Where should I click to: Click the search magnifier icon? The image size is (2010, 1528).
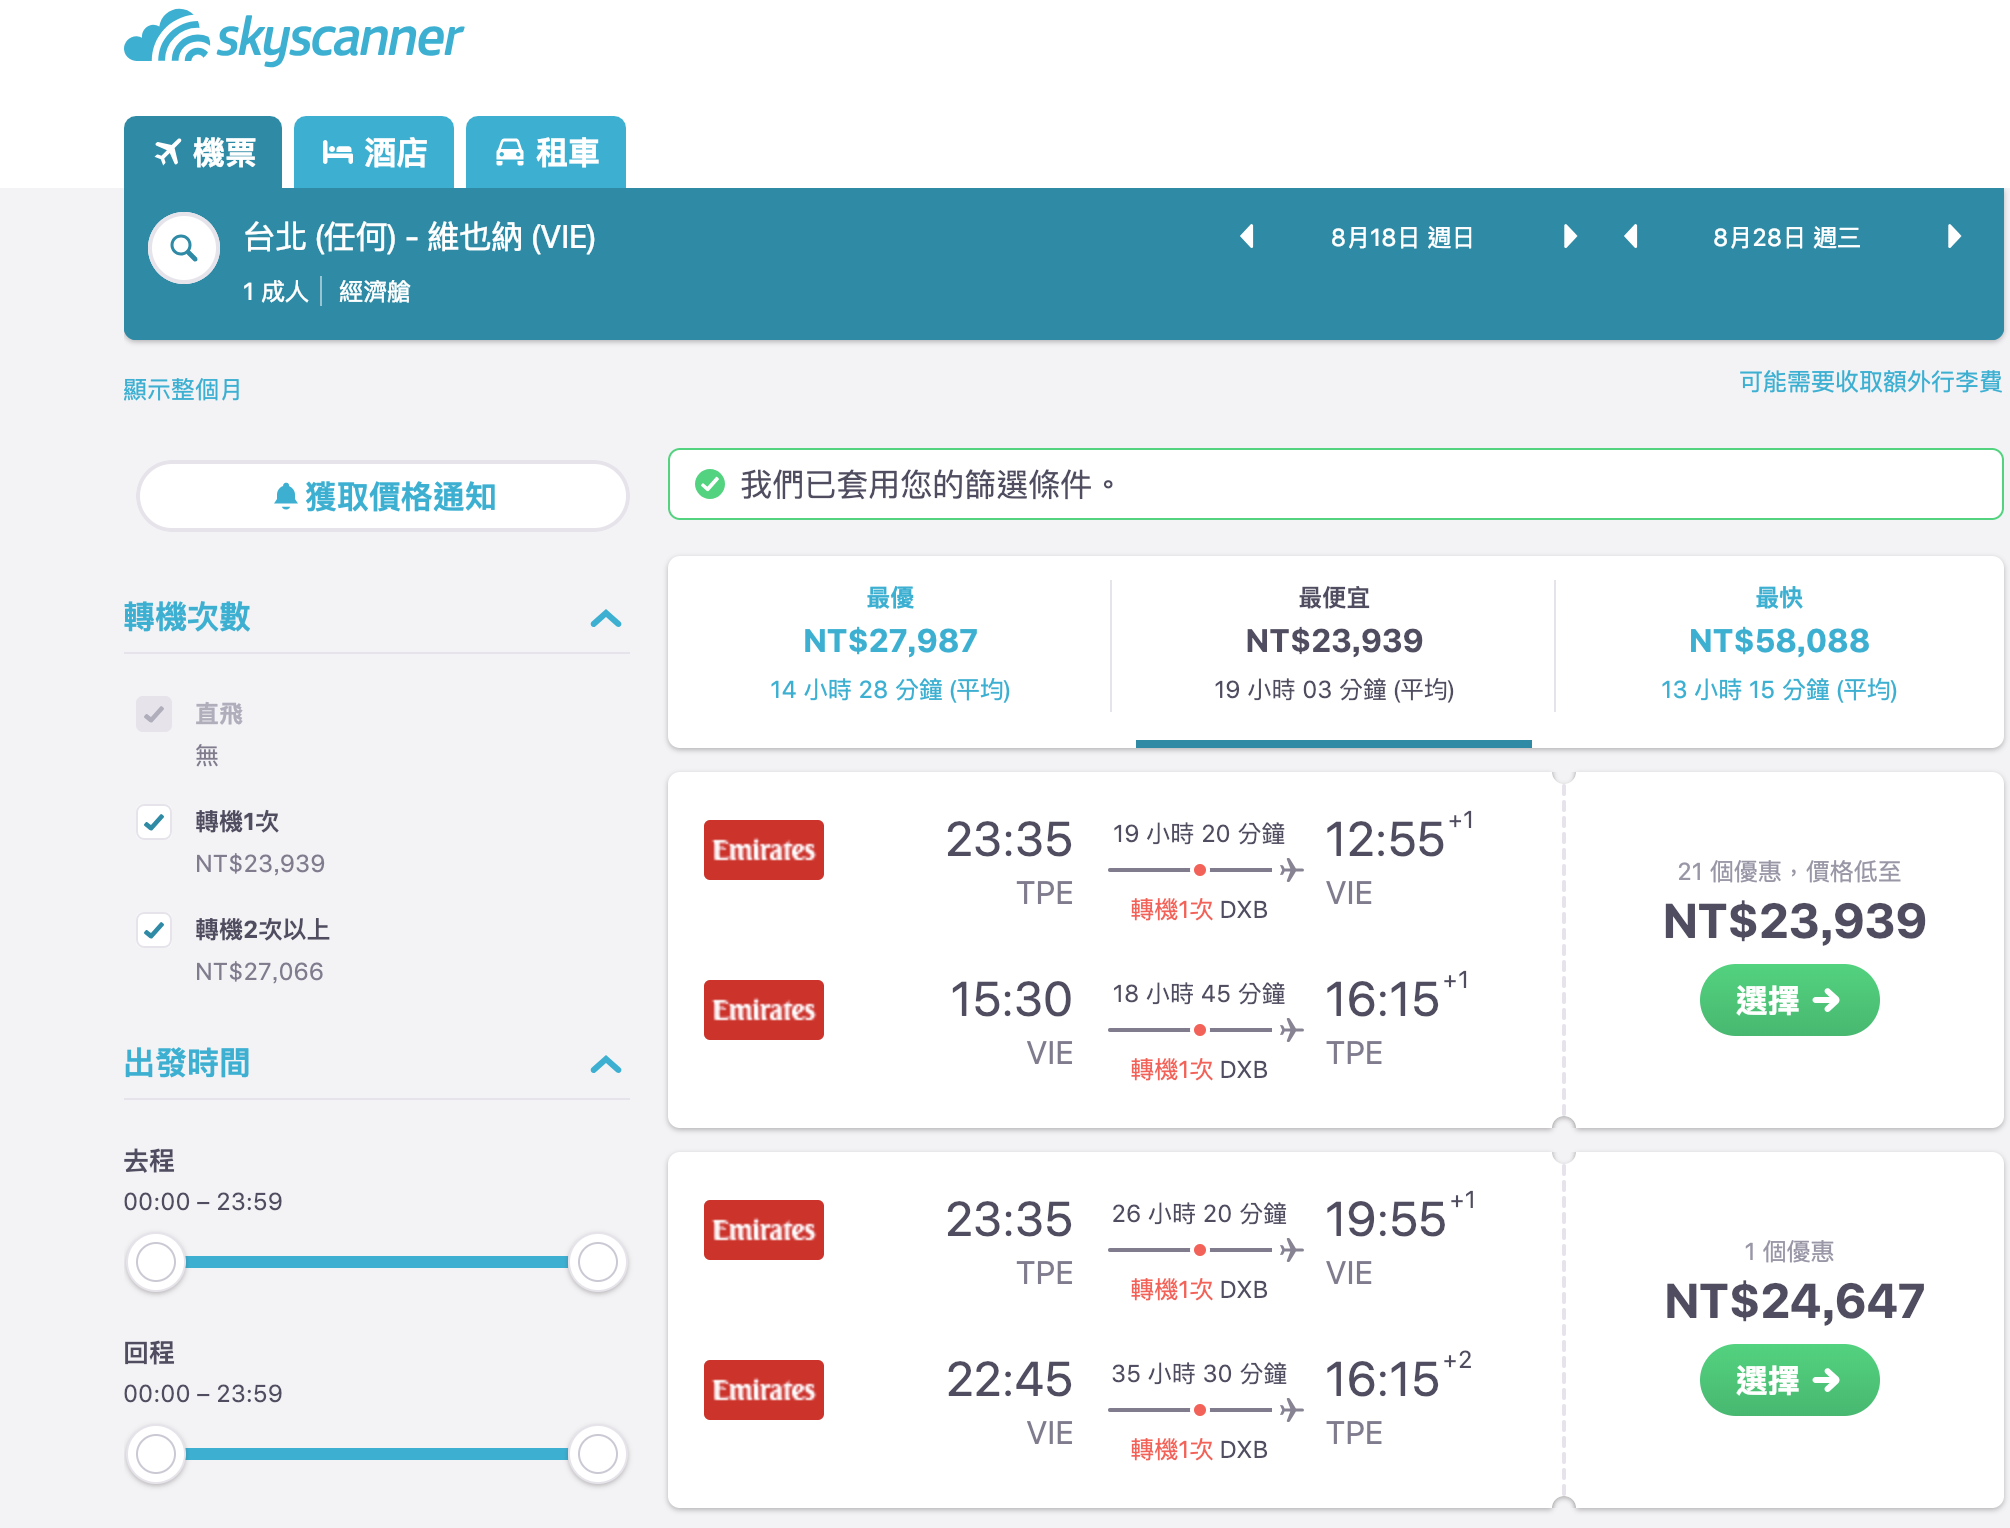coord(183,247)
